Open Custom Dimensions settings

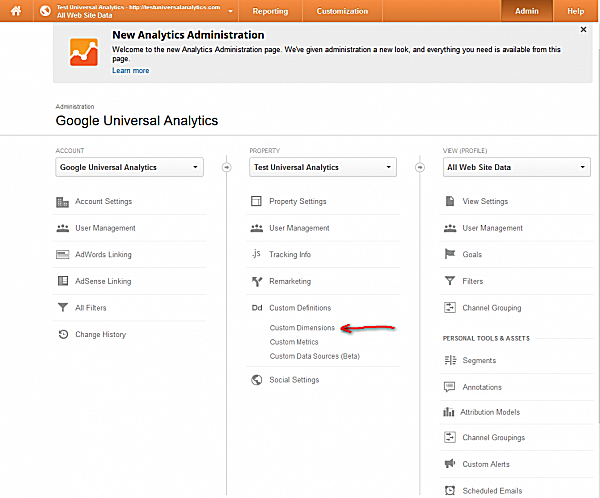click(302, 328)
